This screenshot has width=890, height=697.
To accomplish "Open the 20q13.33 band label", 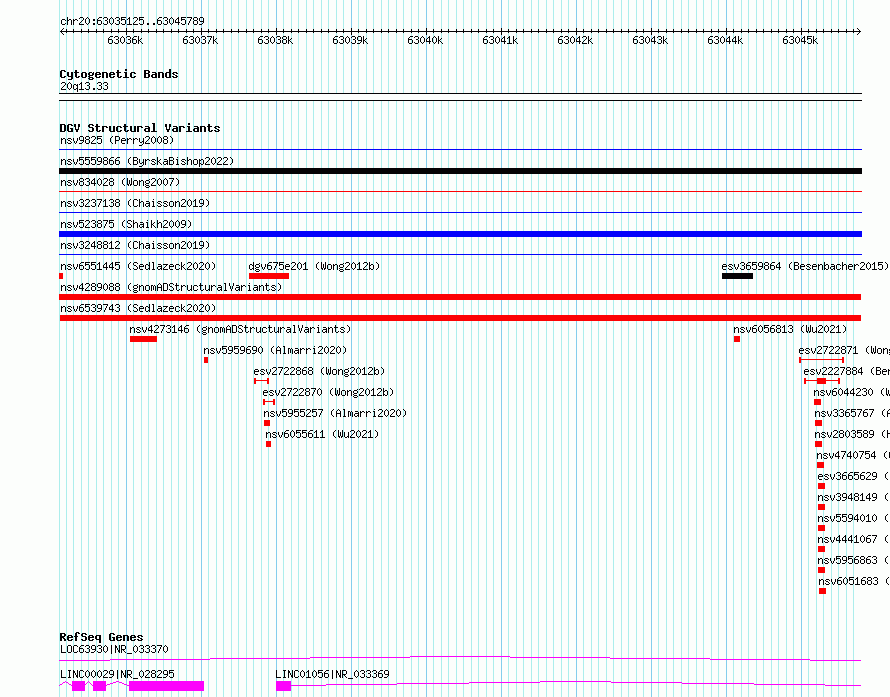I will tap(84, 86).
